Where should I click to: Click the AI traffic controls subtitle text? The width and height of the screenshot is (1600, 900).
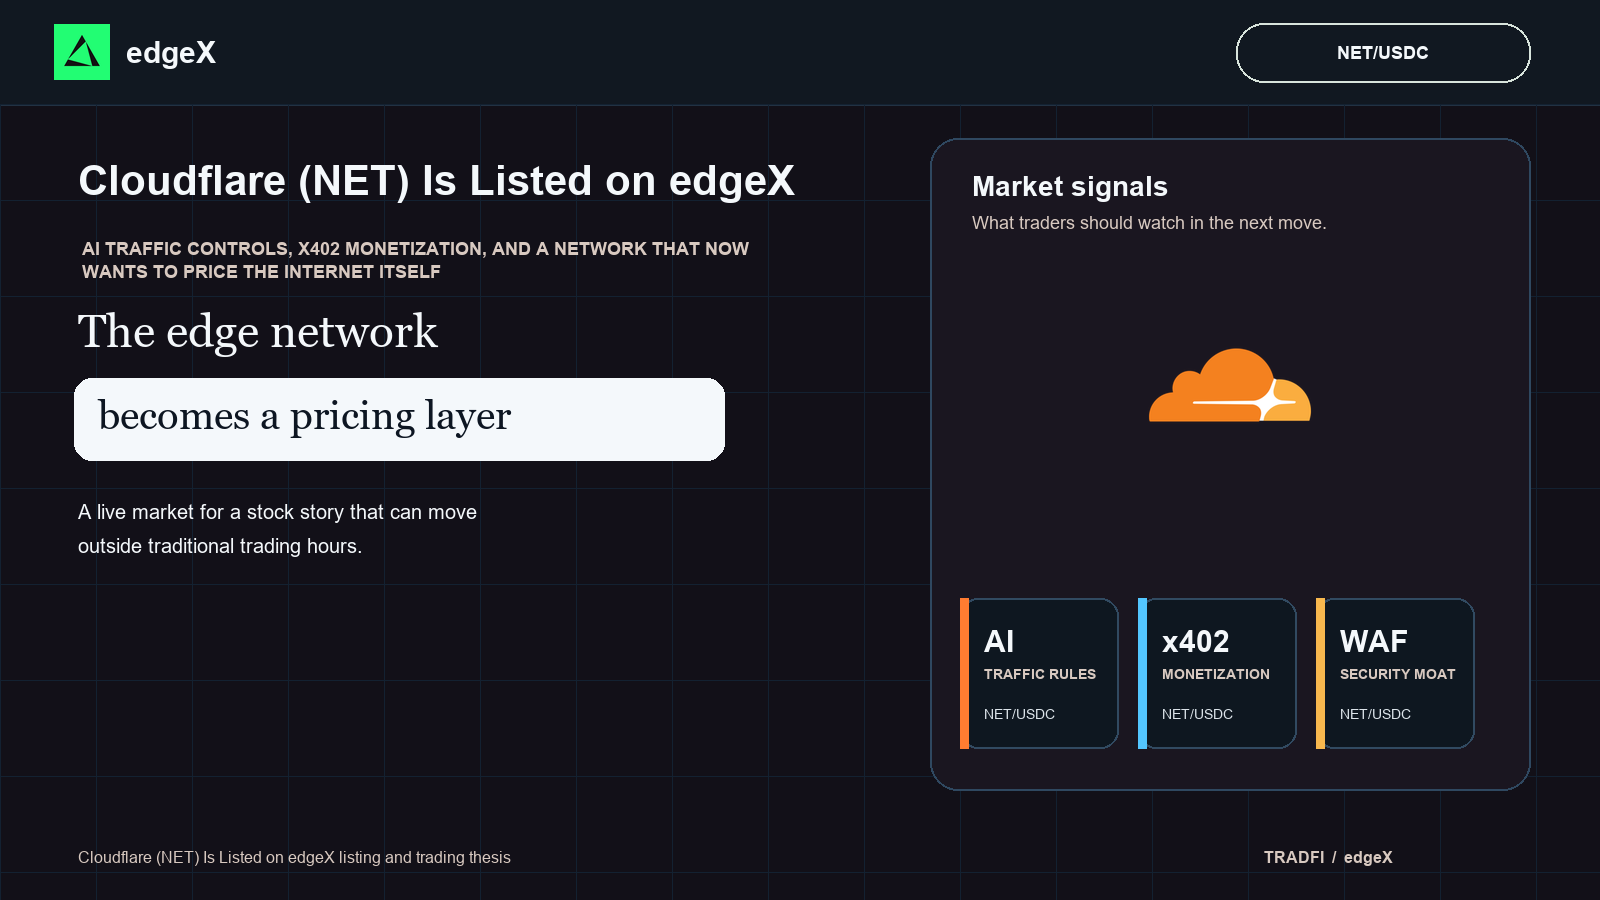[x=415, y=260]
